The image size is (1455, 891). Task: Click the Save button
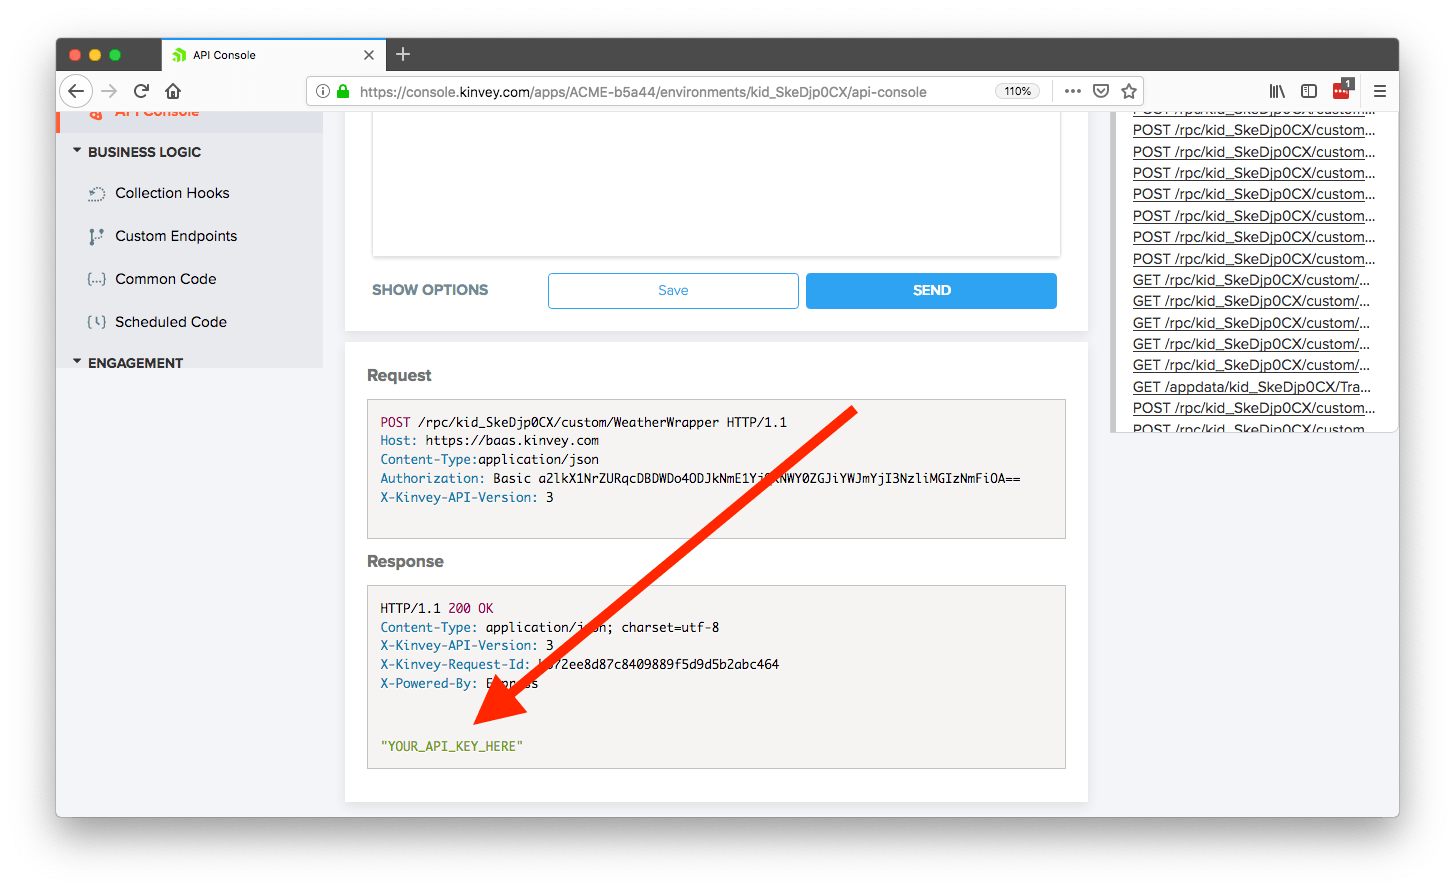(673, 291)
